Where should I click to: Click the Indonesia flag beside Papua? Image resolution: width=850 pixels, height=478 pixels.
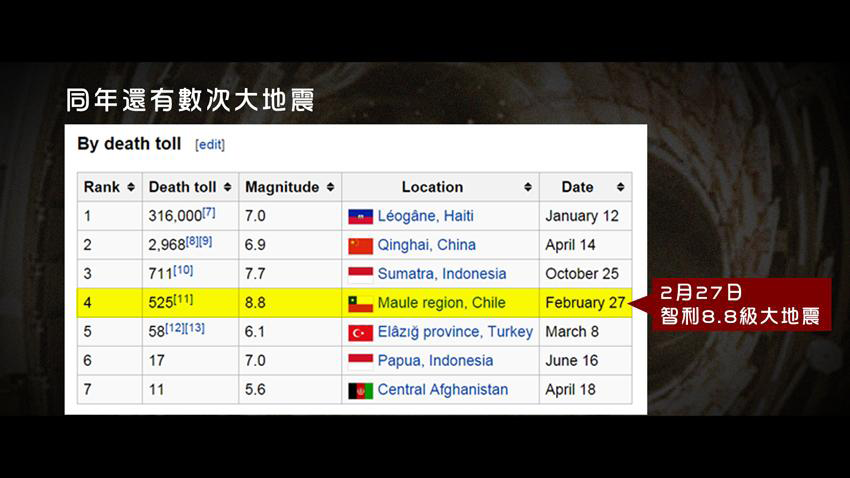360,361
